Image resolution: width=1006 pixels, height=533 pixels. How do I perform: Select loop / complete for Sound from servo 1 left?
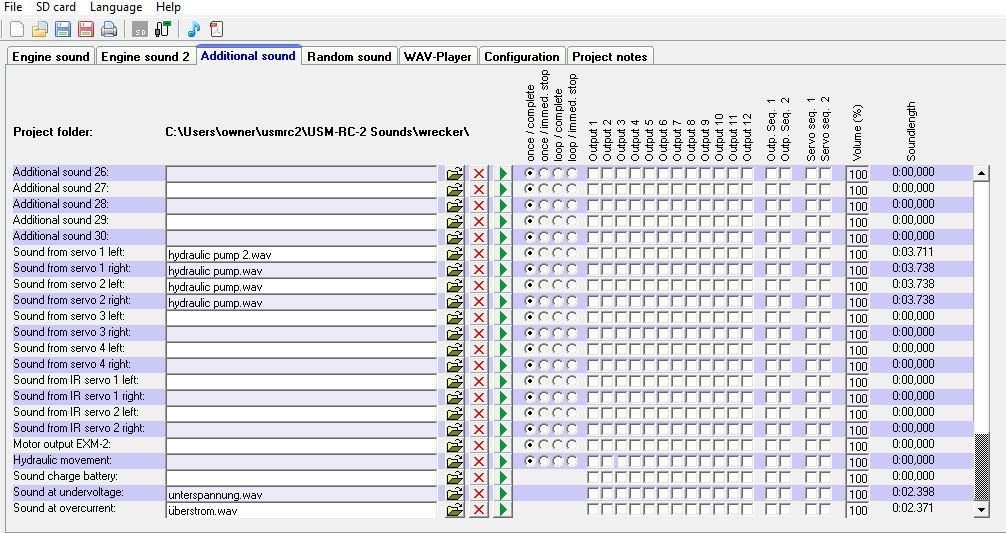coord(558,253)
